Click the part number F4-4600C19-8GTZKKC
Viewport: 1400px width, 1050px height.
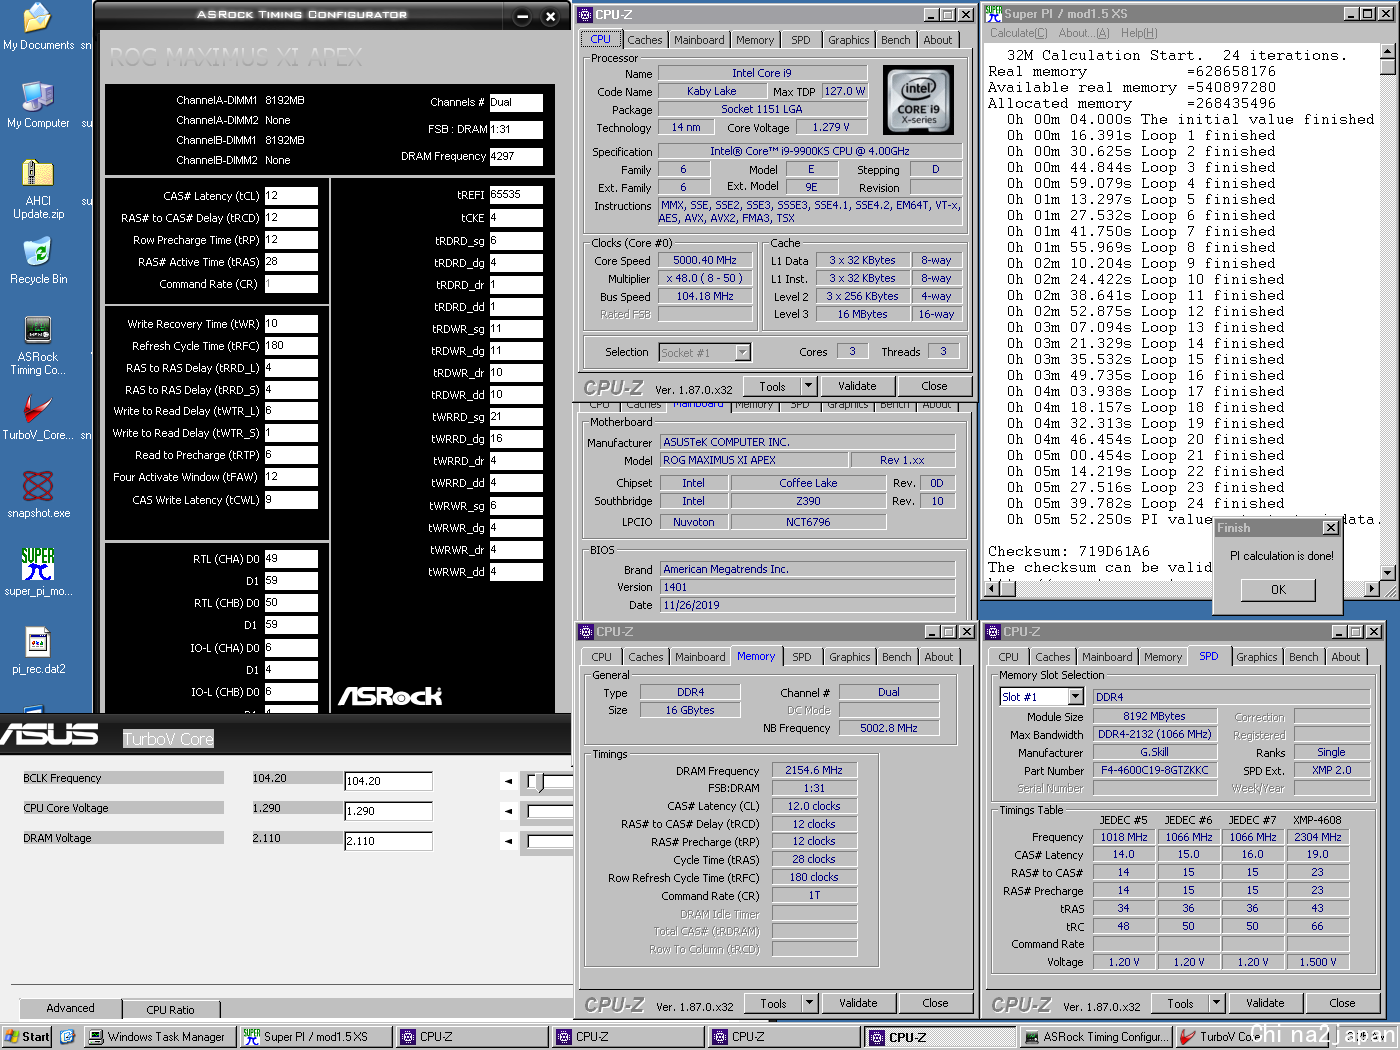(x=1154, y=770)
